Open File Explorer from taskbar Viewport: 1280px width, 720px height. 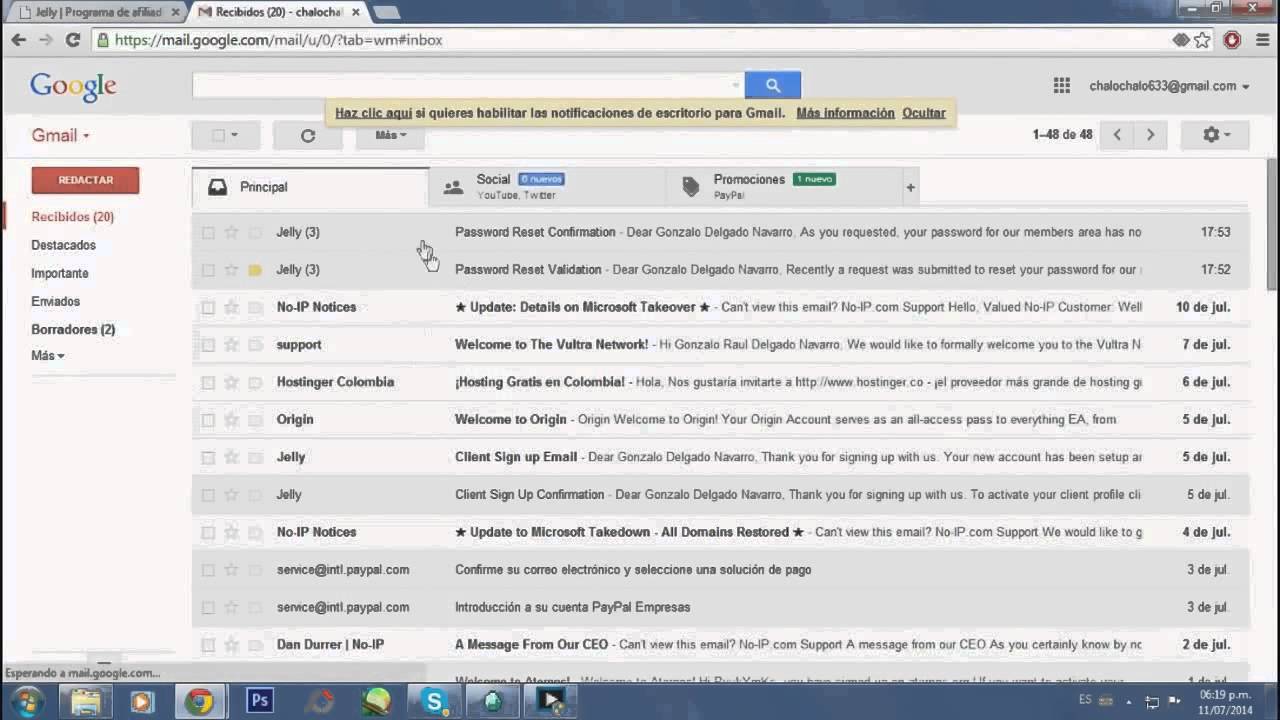tap(86, 701)
